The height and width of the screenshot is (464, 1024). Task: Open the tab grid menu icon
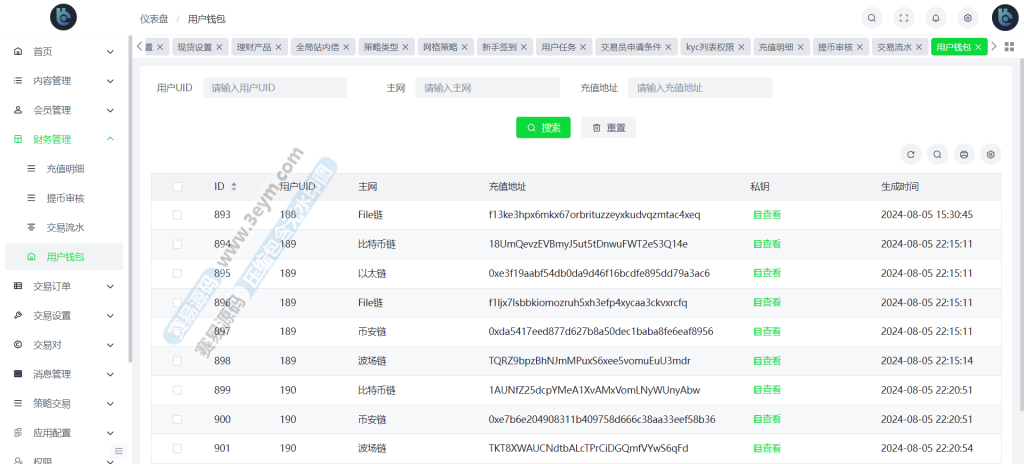point(1009,47)
